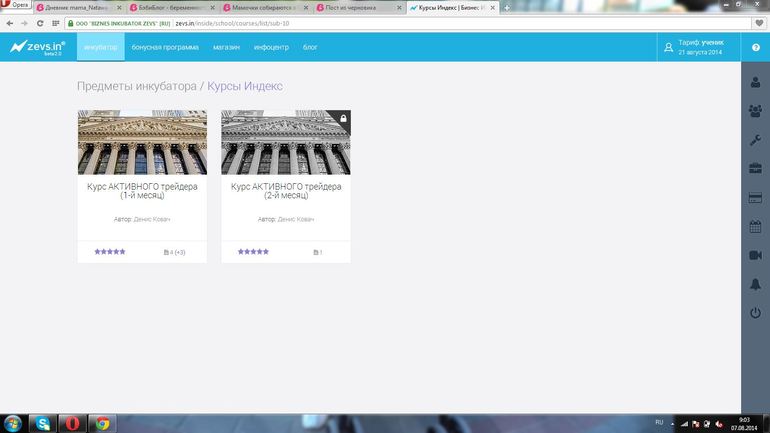770x433 pixels.
Task: Open 'Курс АКТИВНОГО трейдера (1-й месяц)' title link
Action: [x=142, y=190]
